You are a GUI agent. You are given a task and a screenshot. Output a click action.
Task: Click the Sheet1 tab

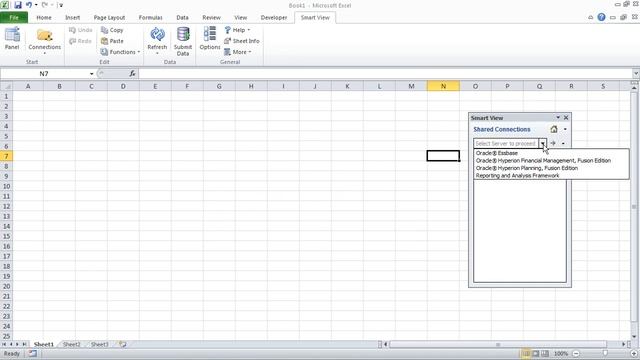pyautogui.click(x=43, y=344)
